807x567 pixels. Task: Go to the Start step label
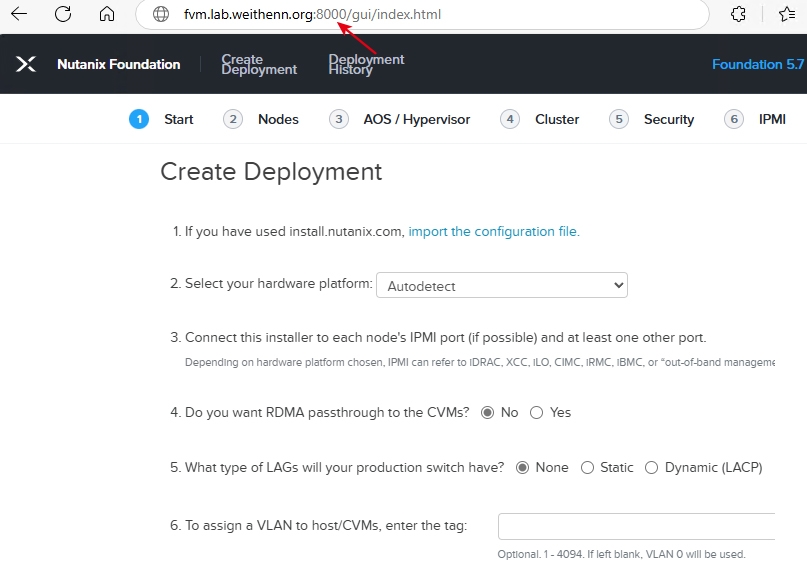pos(179,119)
